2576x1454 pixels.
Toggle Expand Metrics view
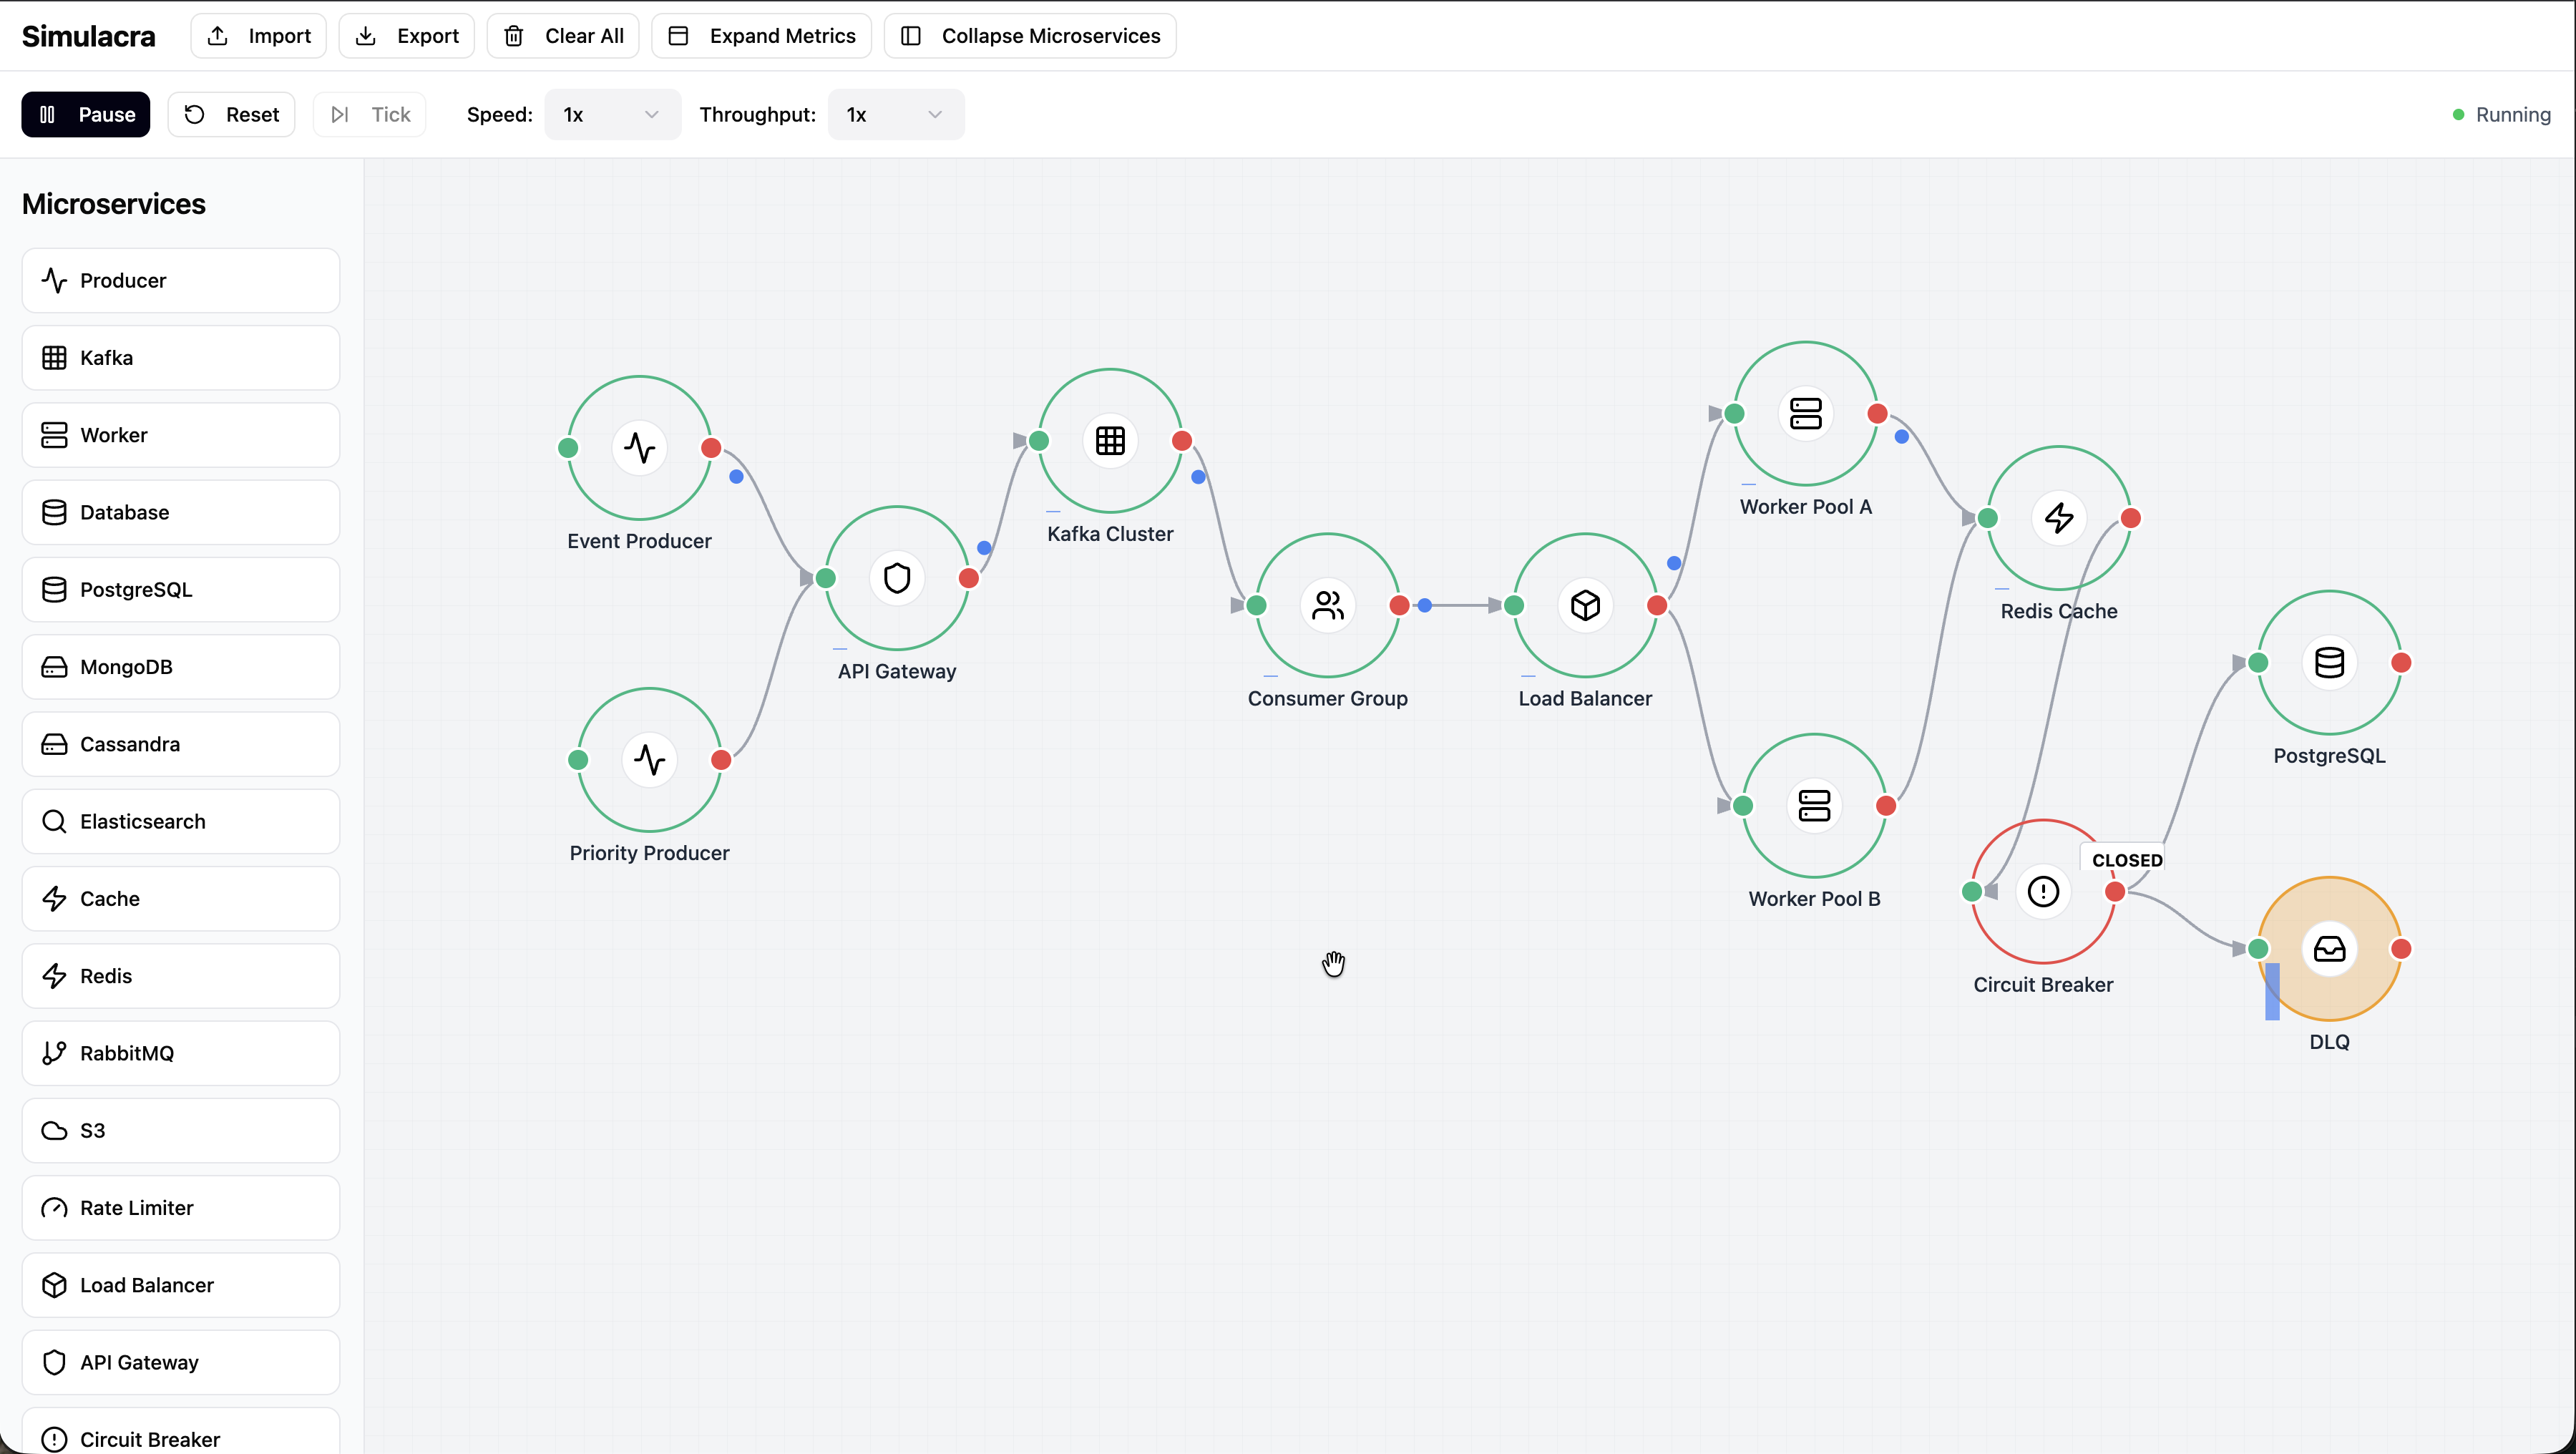762,36
